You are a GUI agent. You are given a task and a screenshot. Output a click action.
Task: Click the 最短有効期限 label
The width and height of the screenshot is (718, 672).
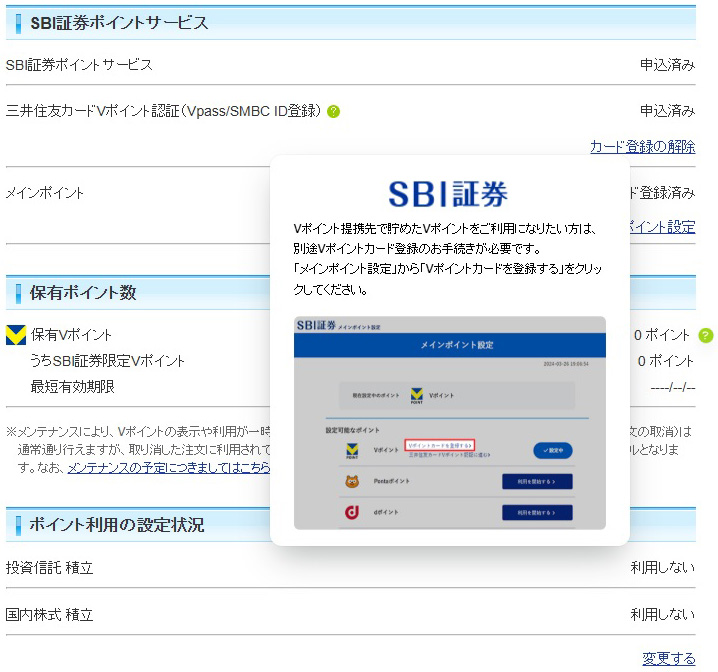click(x=72, y=387)
